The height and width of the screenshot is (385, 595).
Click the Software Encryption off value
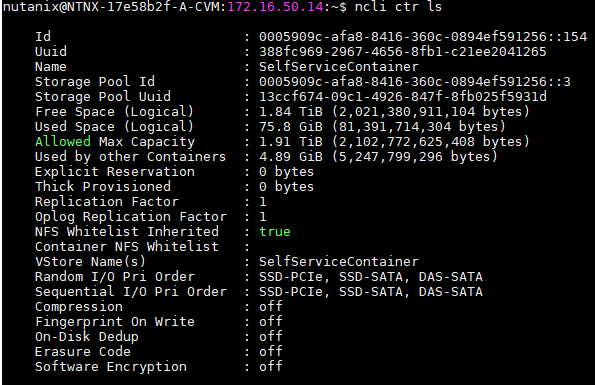tap(271, 366)
